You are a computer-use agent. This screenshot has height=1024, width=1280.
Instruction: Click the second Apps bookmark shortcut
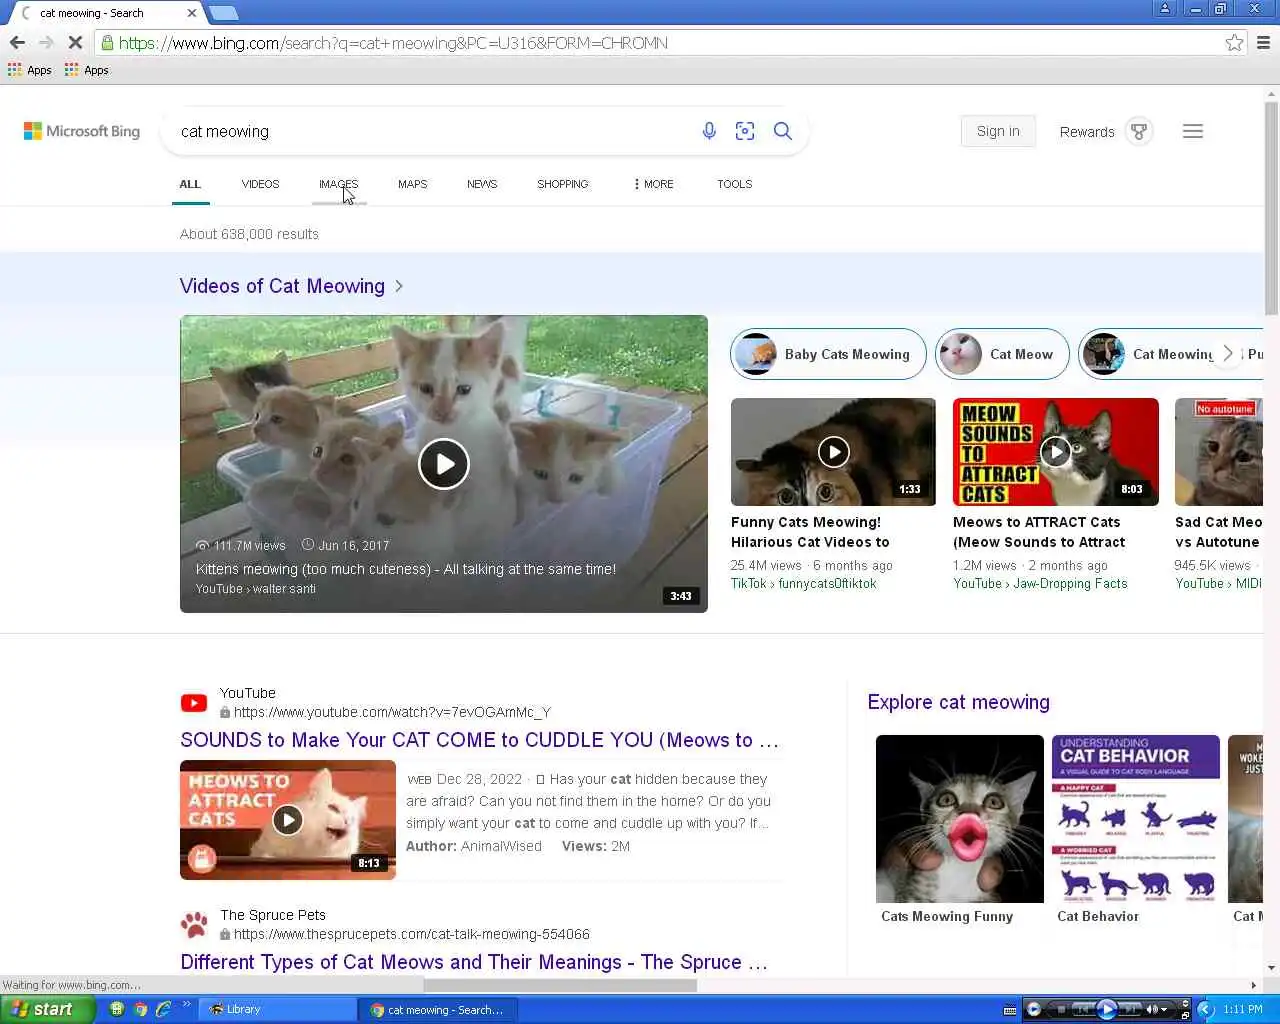coord(87,70)
